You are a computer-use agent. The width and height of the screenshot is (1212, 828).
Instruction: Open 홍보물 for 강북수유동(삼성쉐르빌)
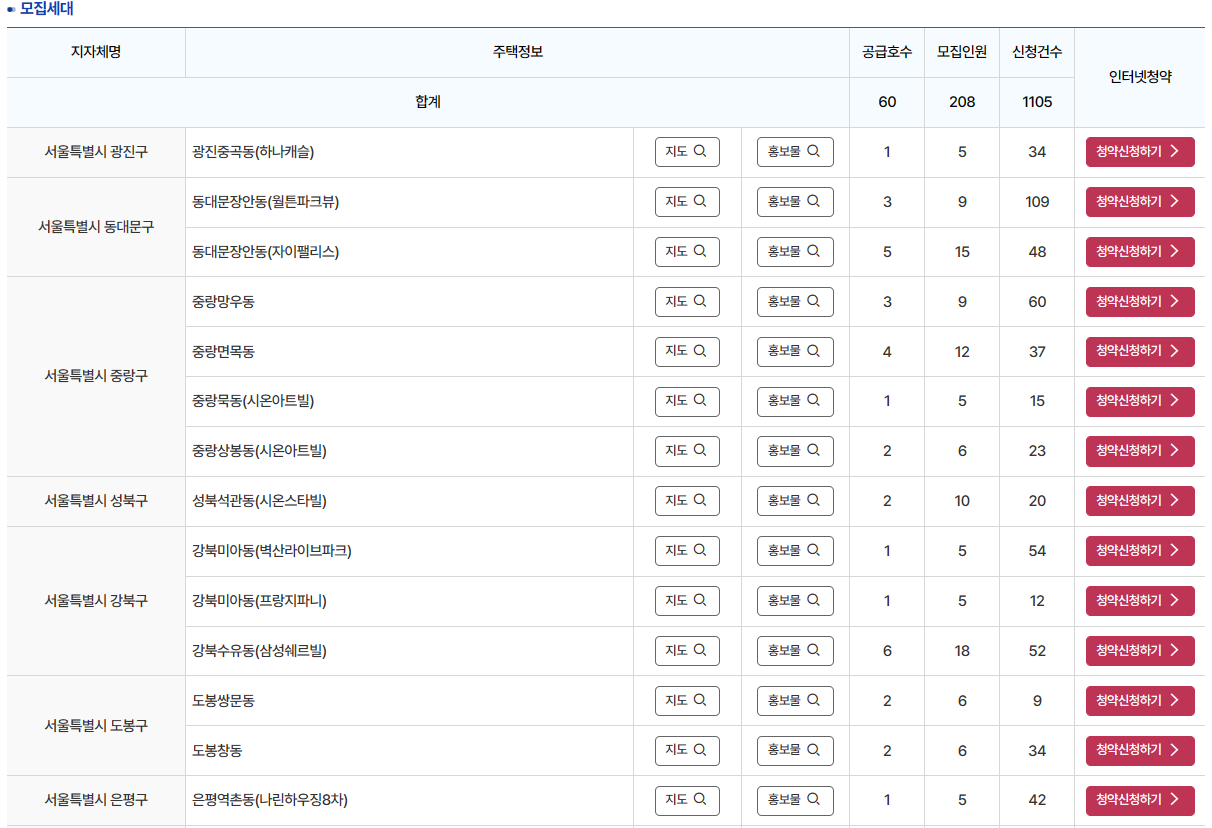pos(795,651)
